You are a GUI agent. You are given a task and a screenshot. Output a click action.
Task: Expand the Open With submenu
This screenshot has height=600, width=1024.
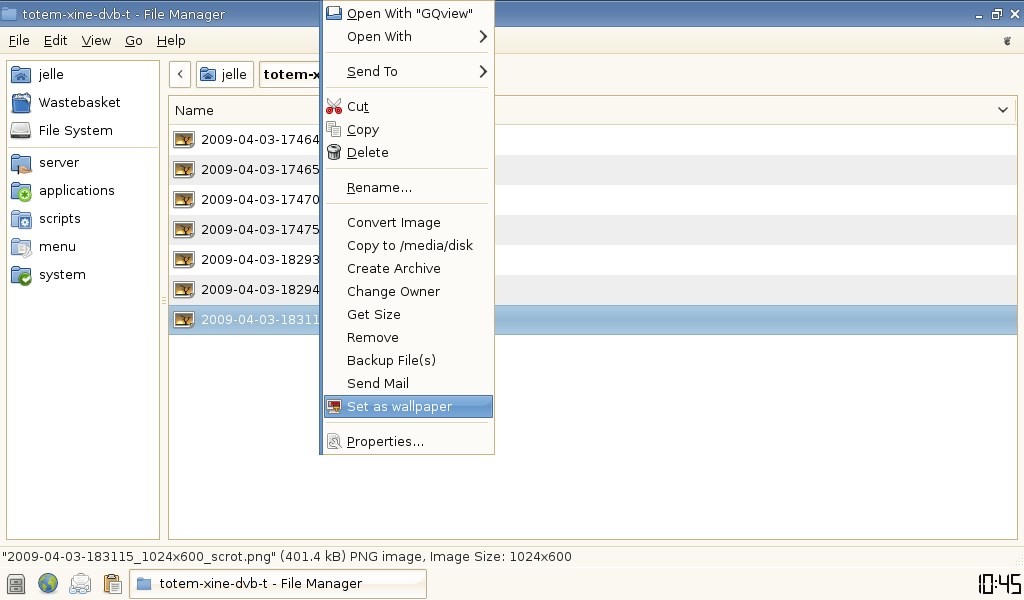483,37
